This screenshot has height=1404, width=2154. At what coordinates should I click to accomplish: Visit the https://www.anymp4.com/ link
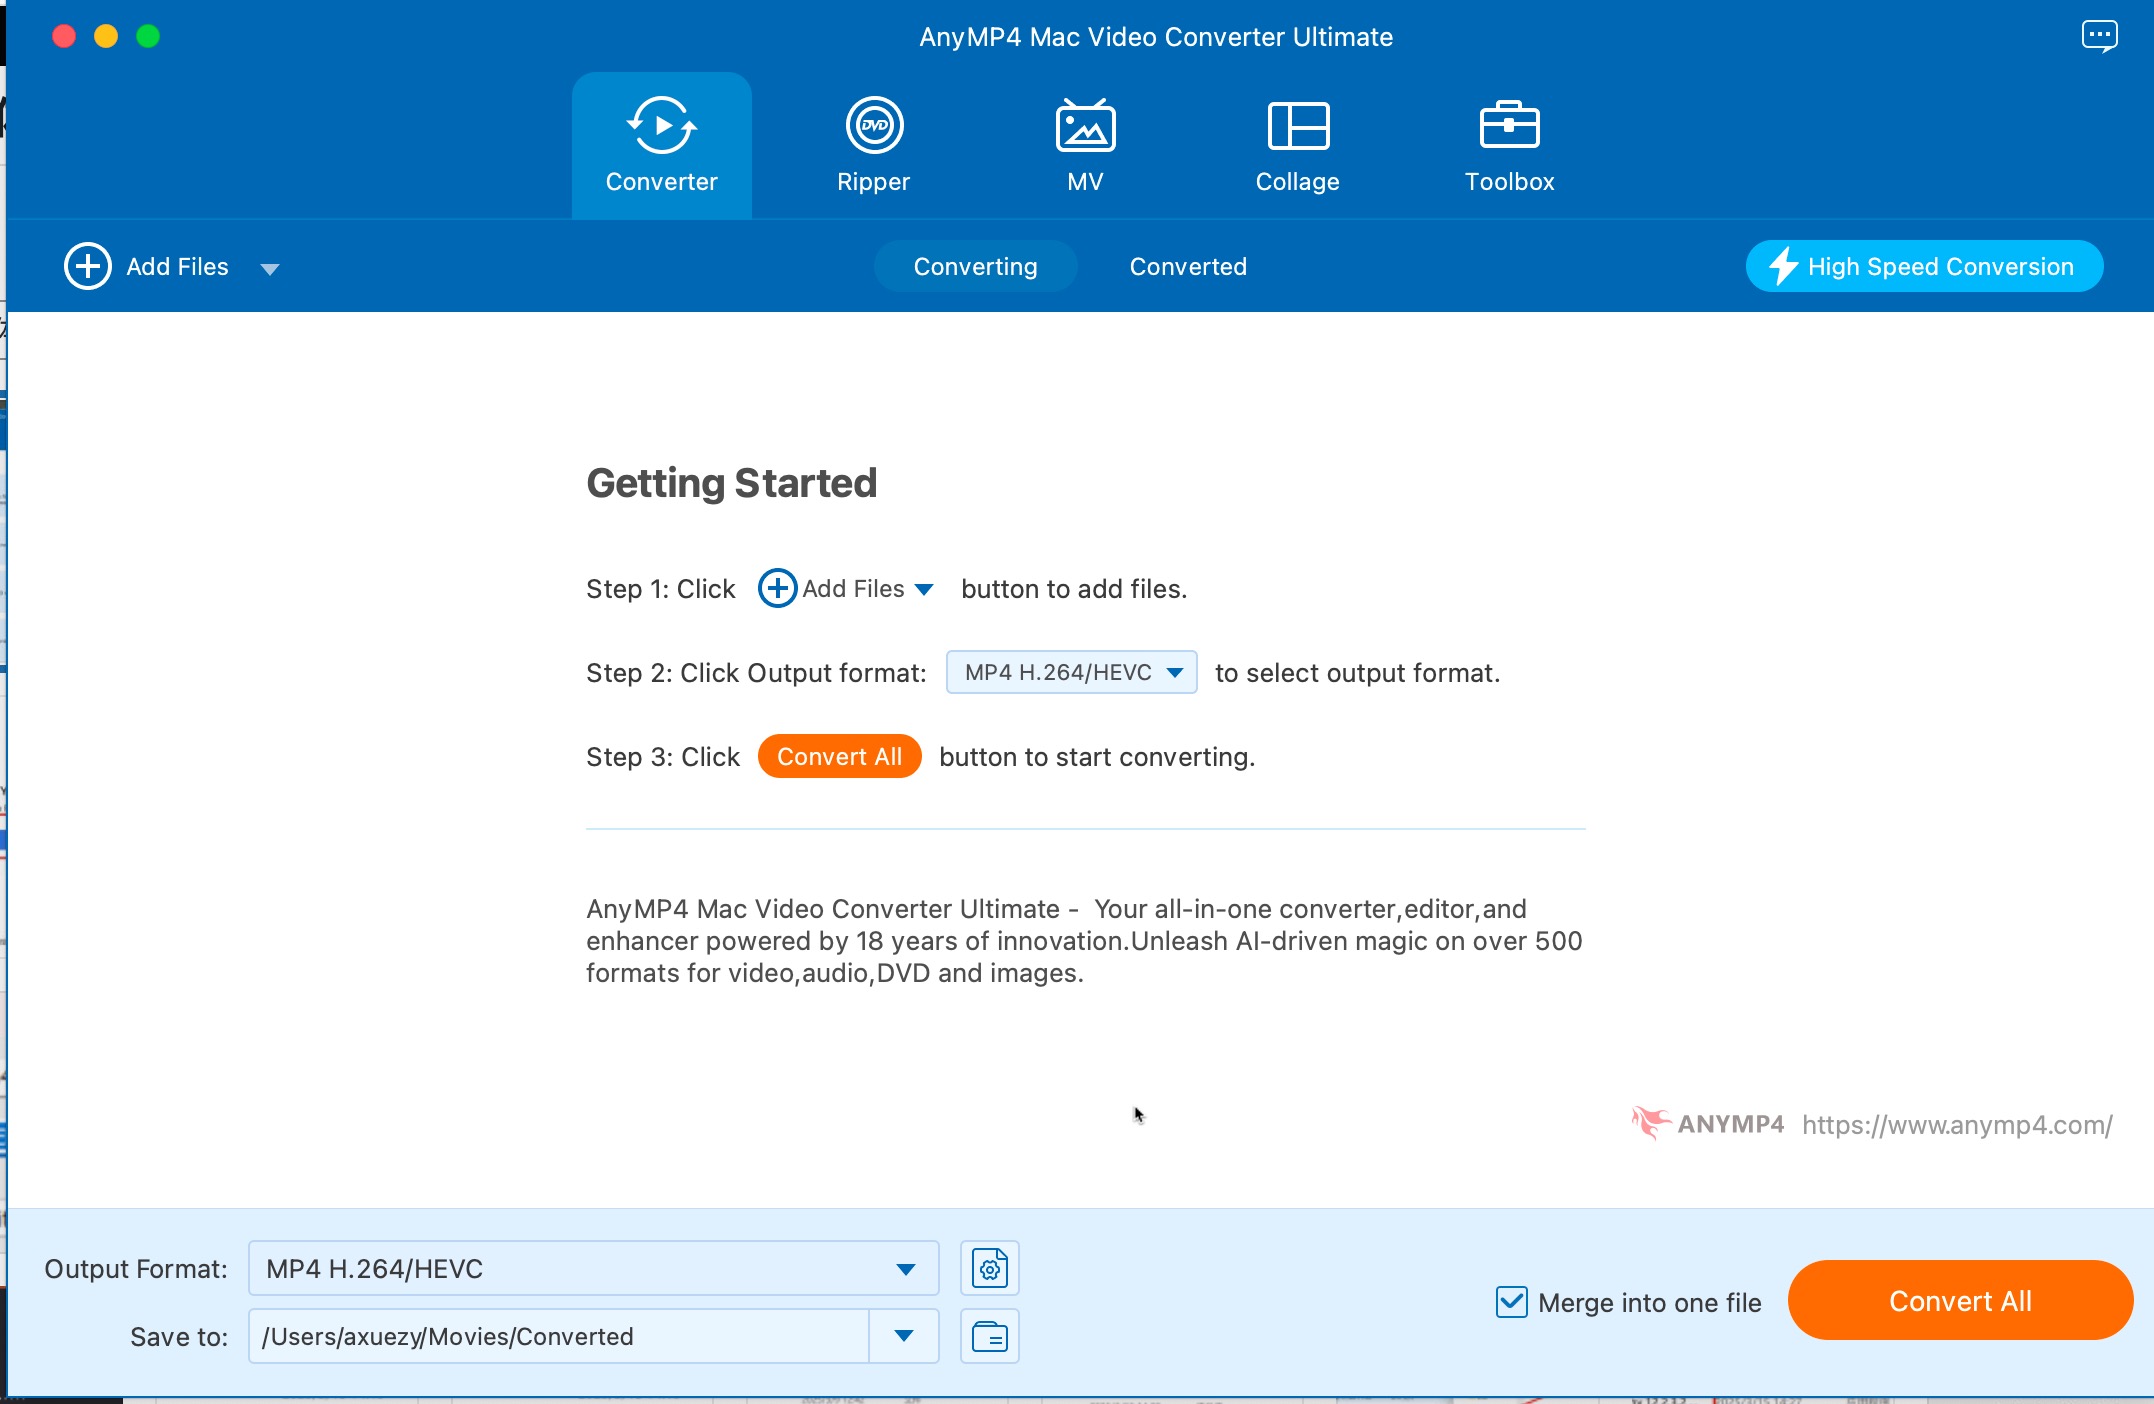(x=1957, y=1125)
